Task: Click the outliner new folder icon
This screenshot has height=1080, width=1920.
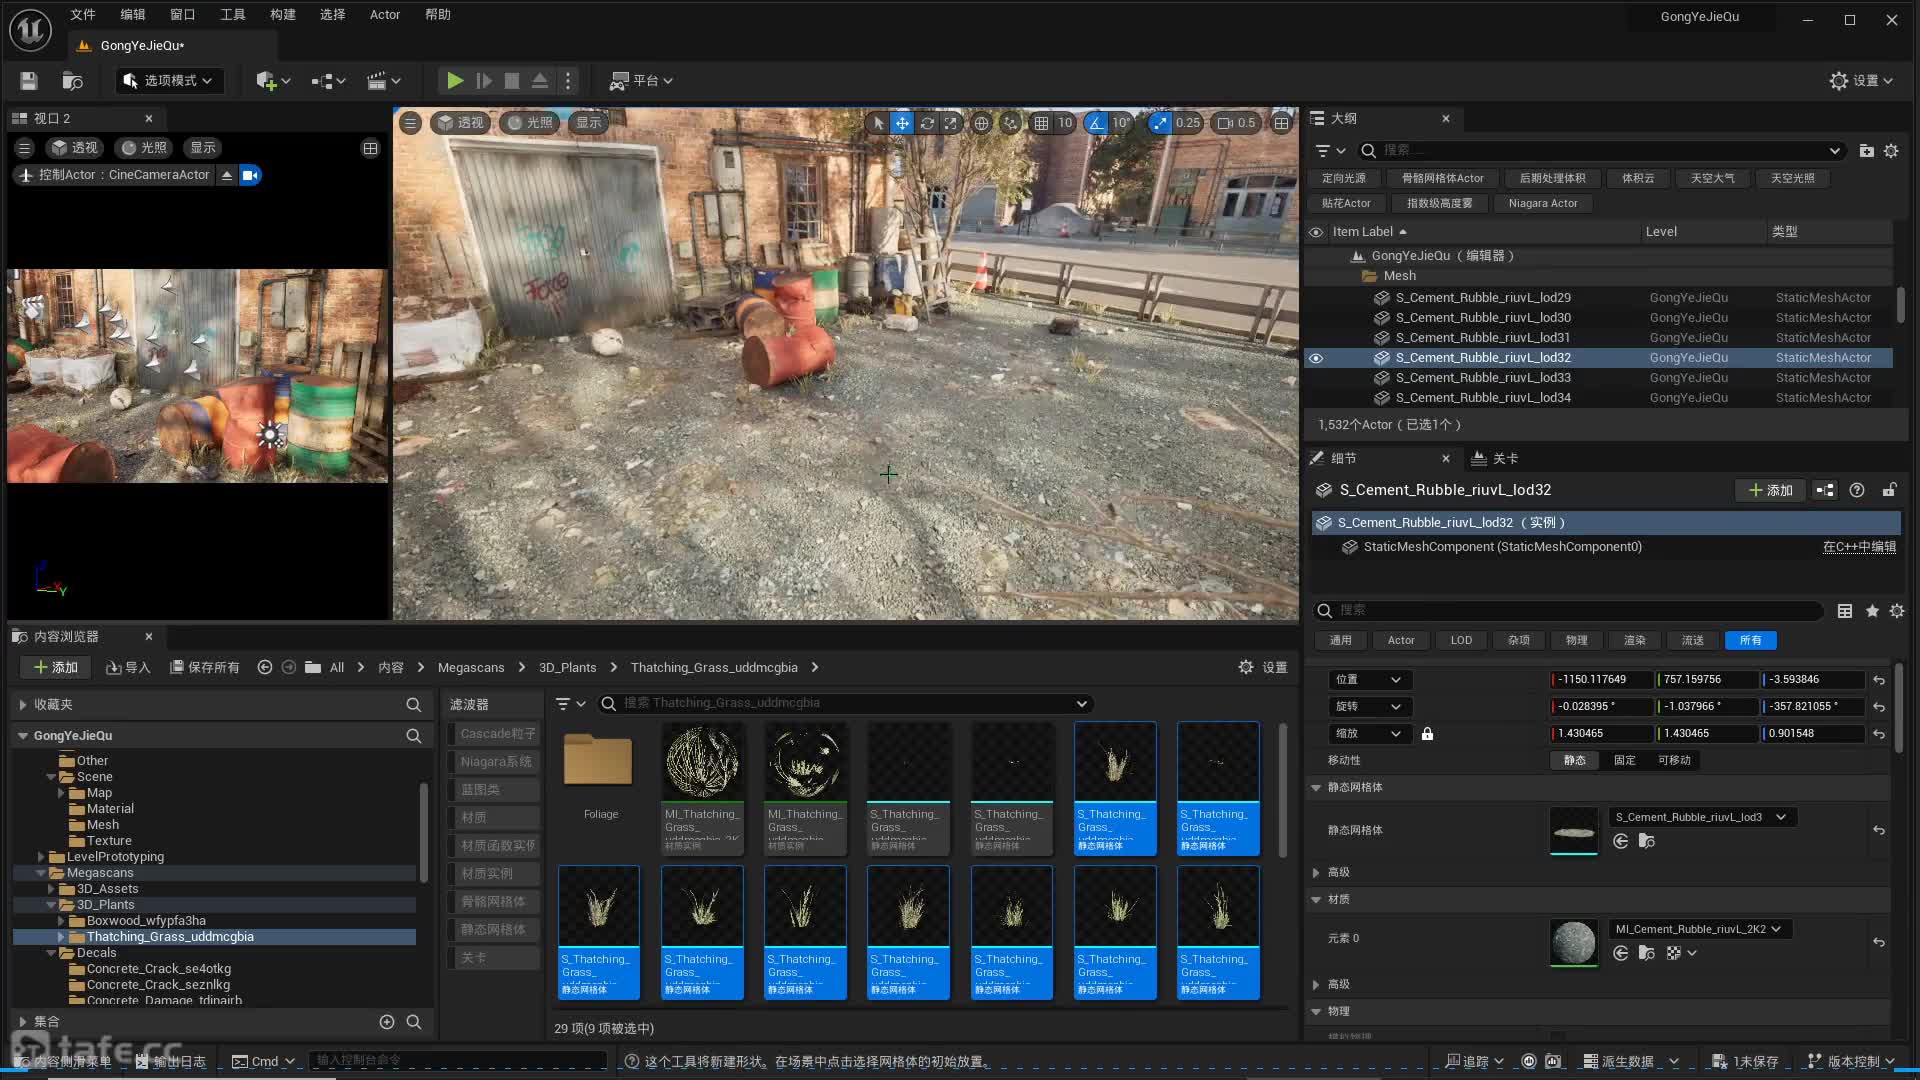Action: click(x=1866, y=151)
